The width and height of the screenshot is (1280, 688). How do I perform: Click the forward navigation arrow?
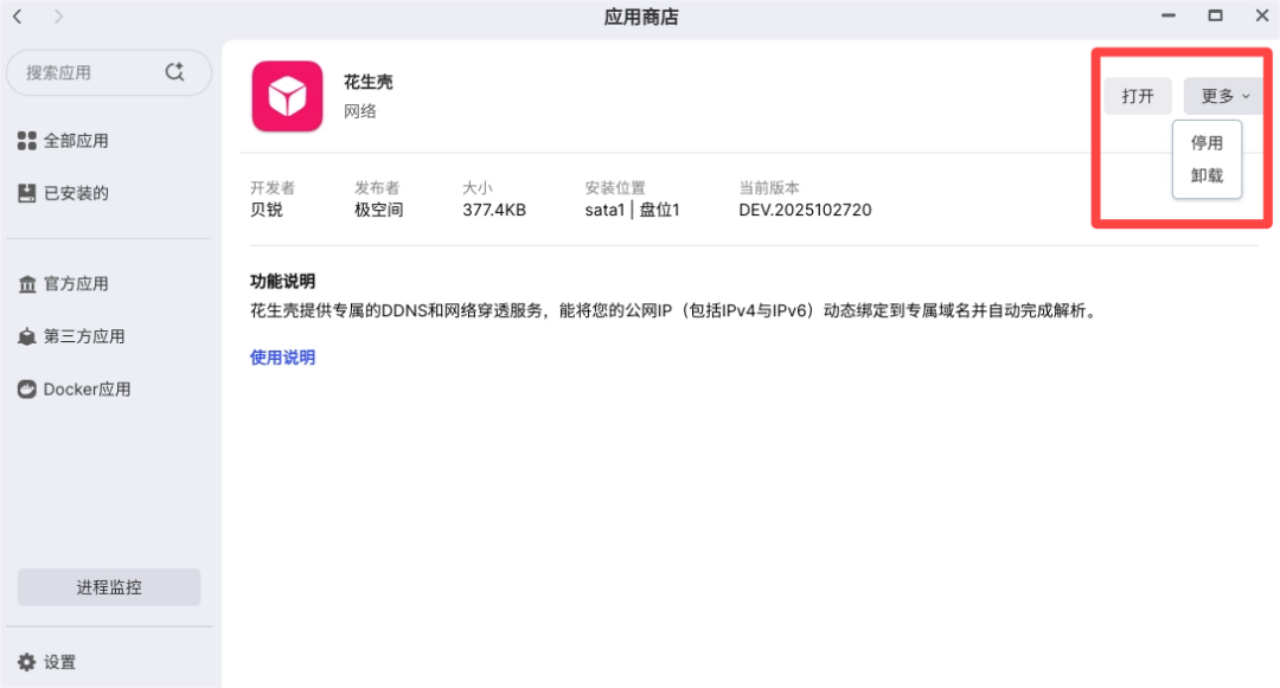[58, 16]
